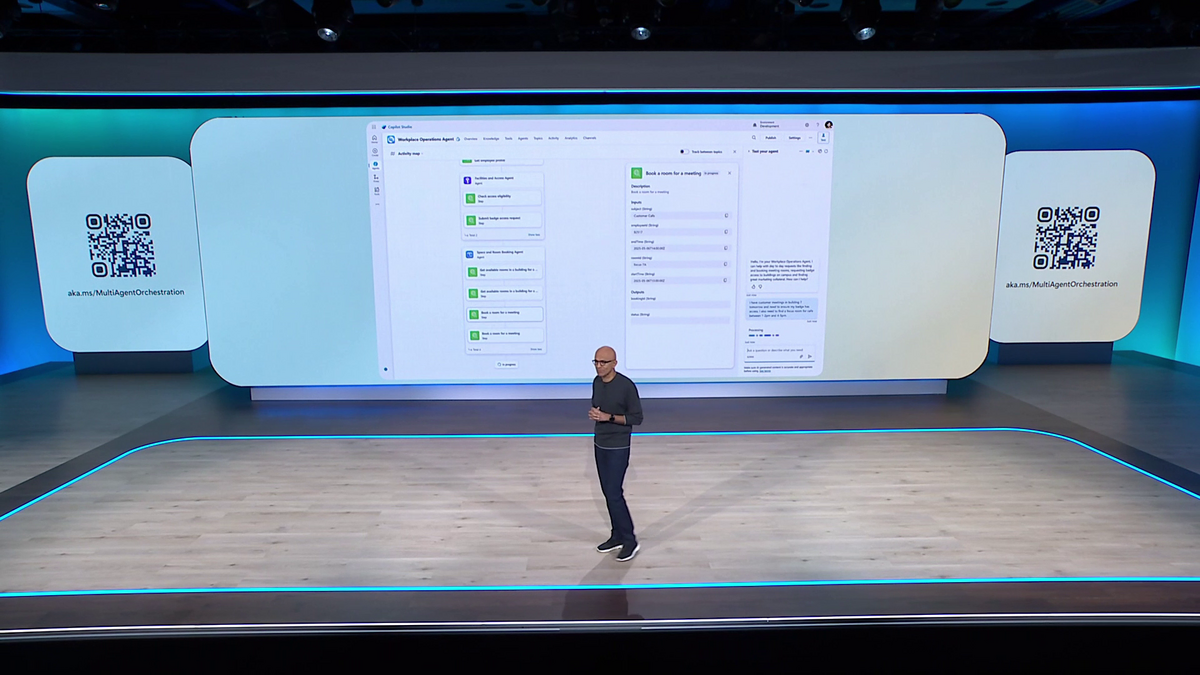Click the attach icon in the chat box

click(801, 356)
